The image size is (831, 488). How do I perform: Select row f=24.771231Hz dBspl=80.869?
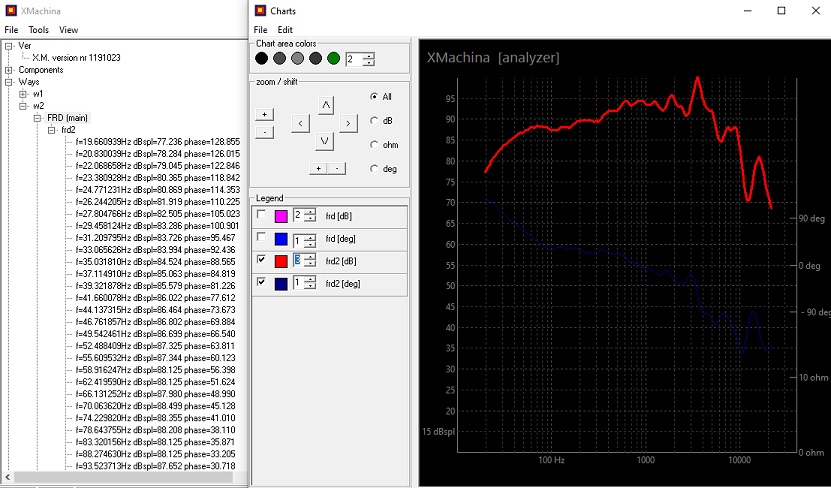pos(158,190)
